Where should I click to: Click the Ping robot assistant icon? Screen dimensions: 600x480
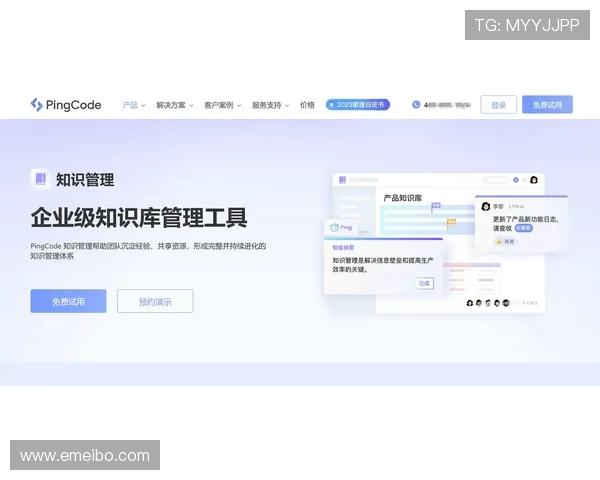(x=334, y=227)
